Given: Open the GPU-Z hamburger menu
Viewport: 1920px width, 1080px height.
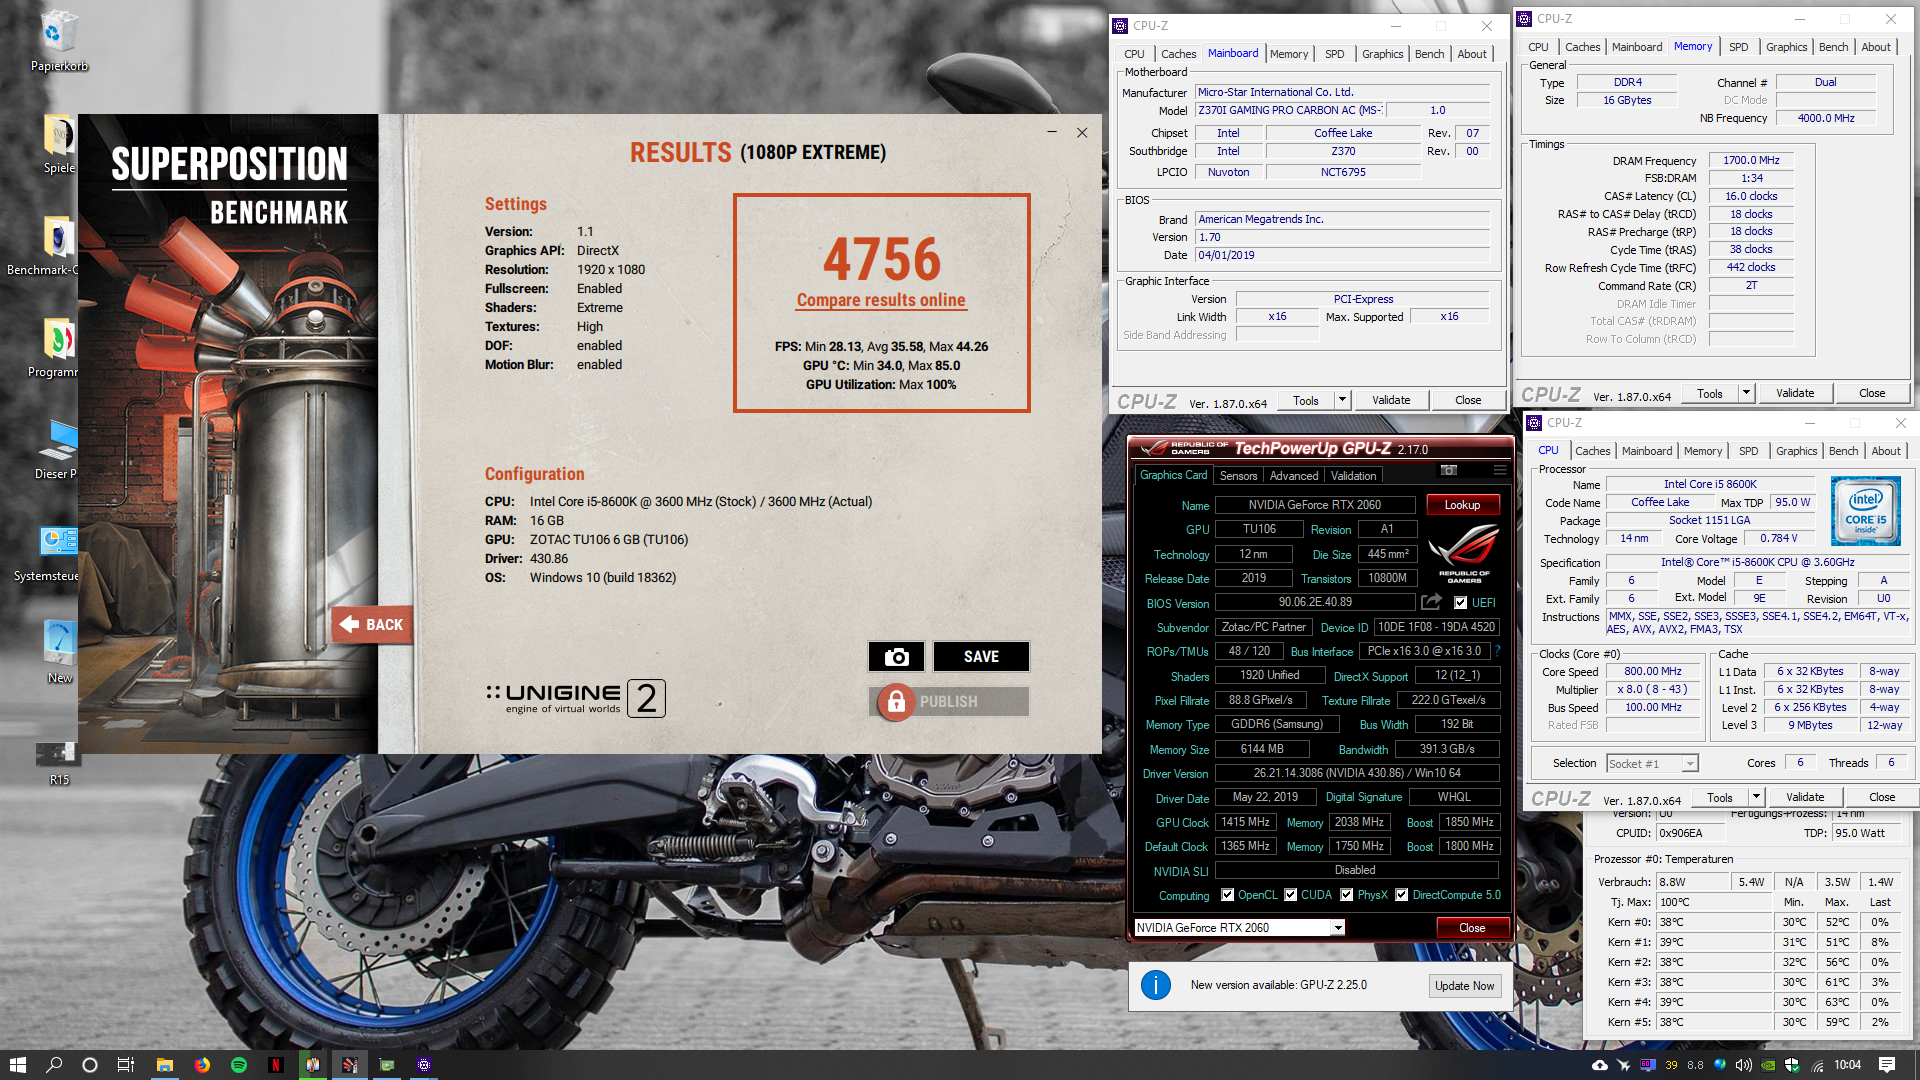Looking at the screenshot, I should 1499,470.
